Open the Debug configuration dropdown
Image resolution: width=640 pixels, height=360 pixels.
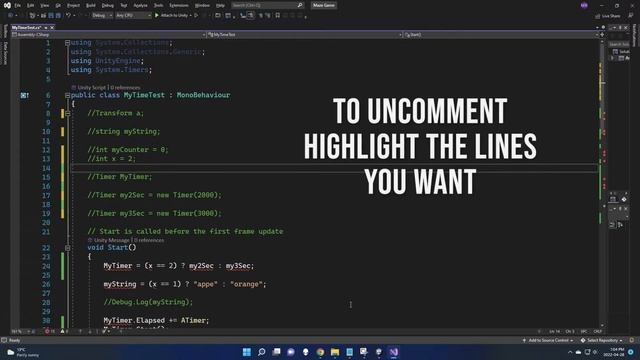click(102, 16)
